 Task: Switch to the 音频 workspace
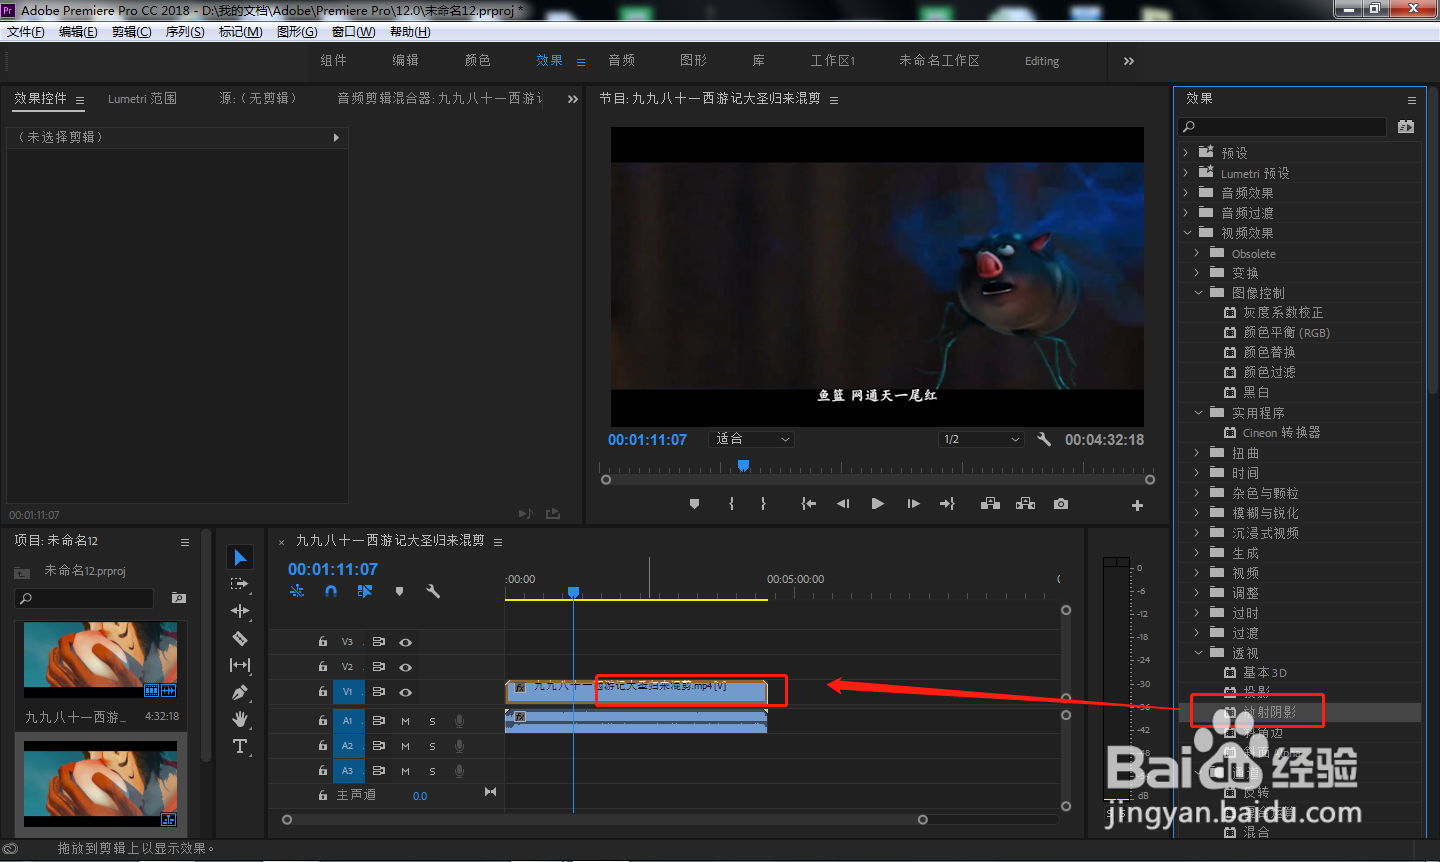[x=622, y=61]
